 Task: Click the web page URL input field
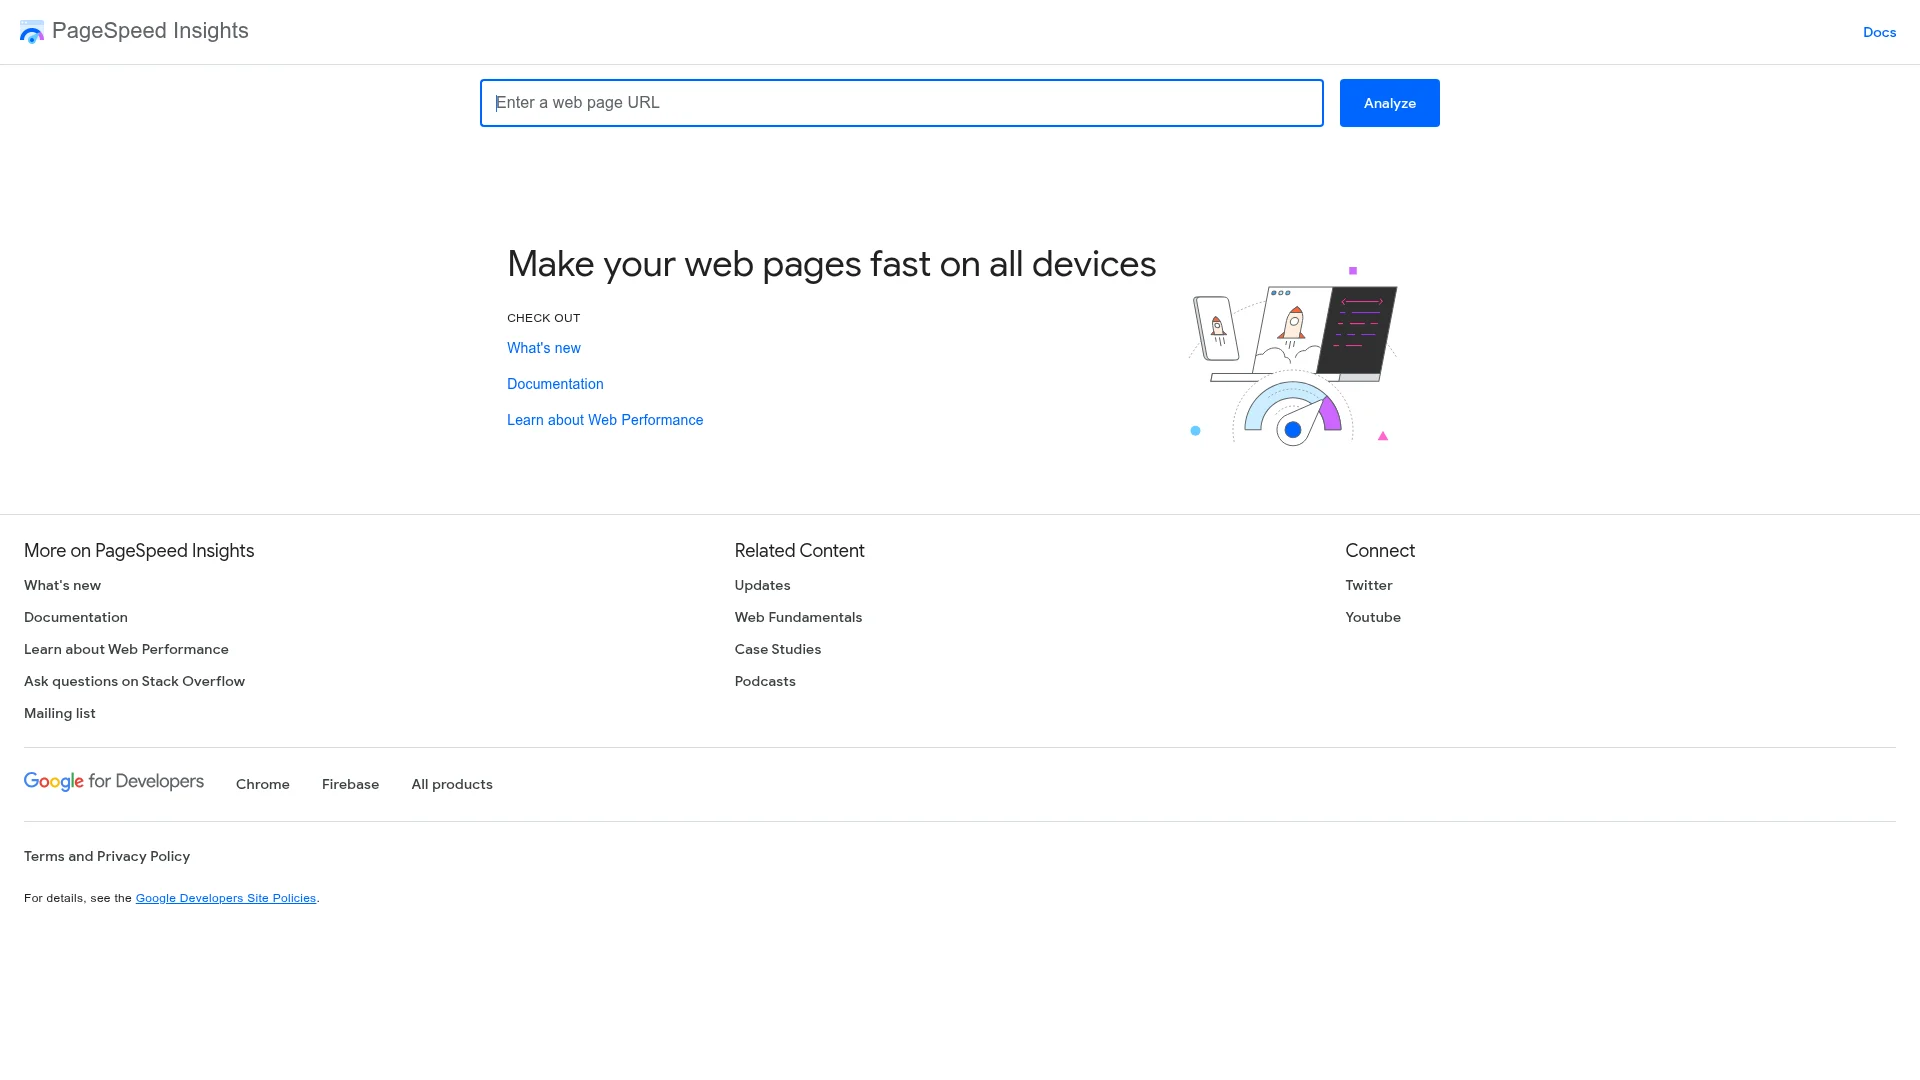[x=900, y=103]
